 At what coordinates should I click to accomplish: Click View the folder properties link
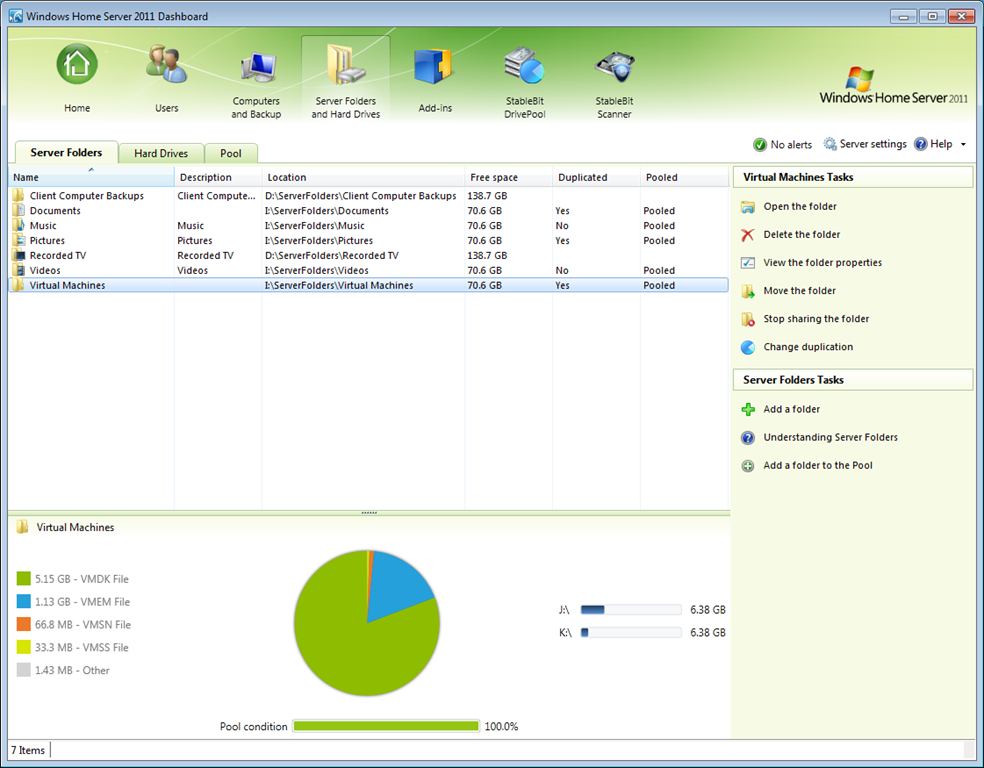click(x=823, y=263)
